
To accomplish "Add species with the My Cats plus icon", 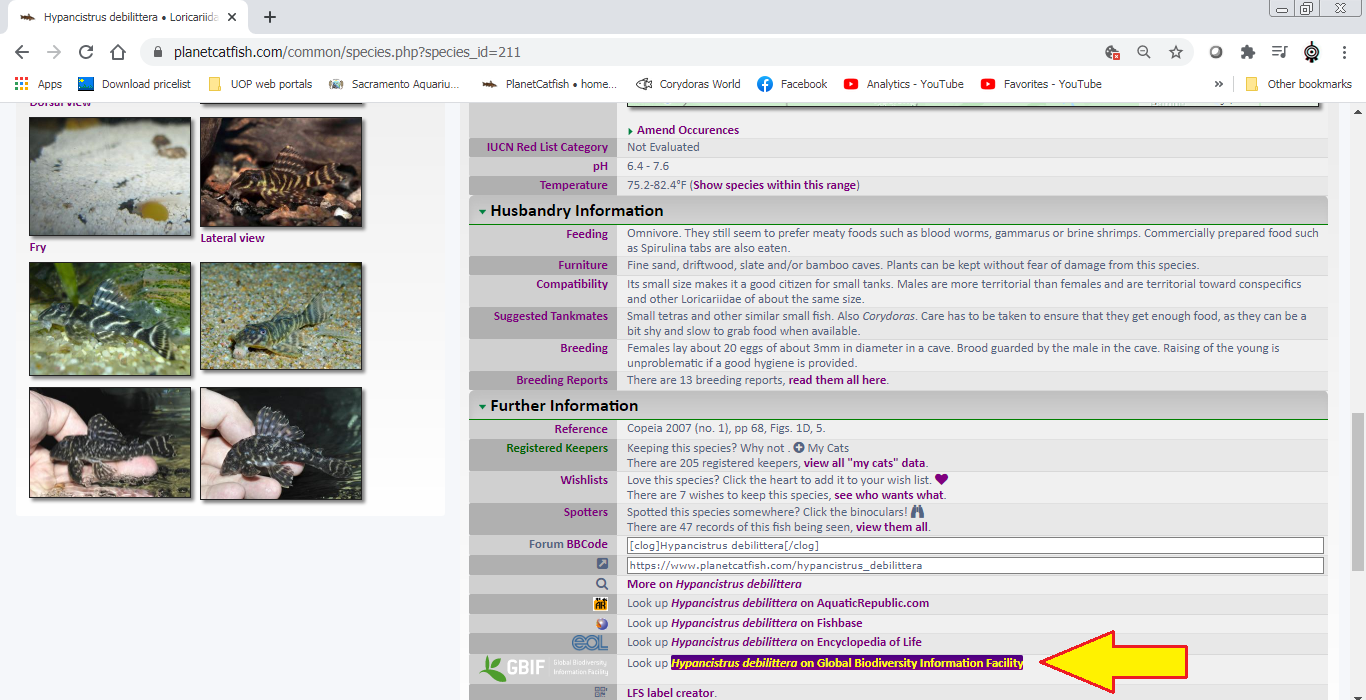I will (x=799, y=448).
